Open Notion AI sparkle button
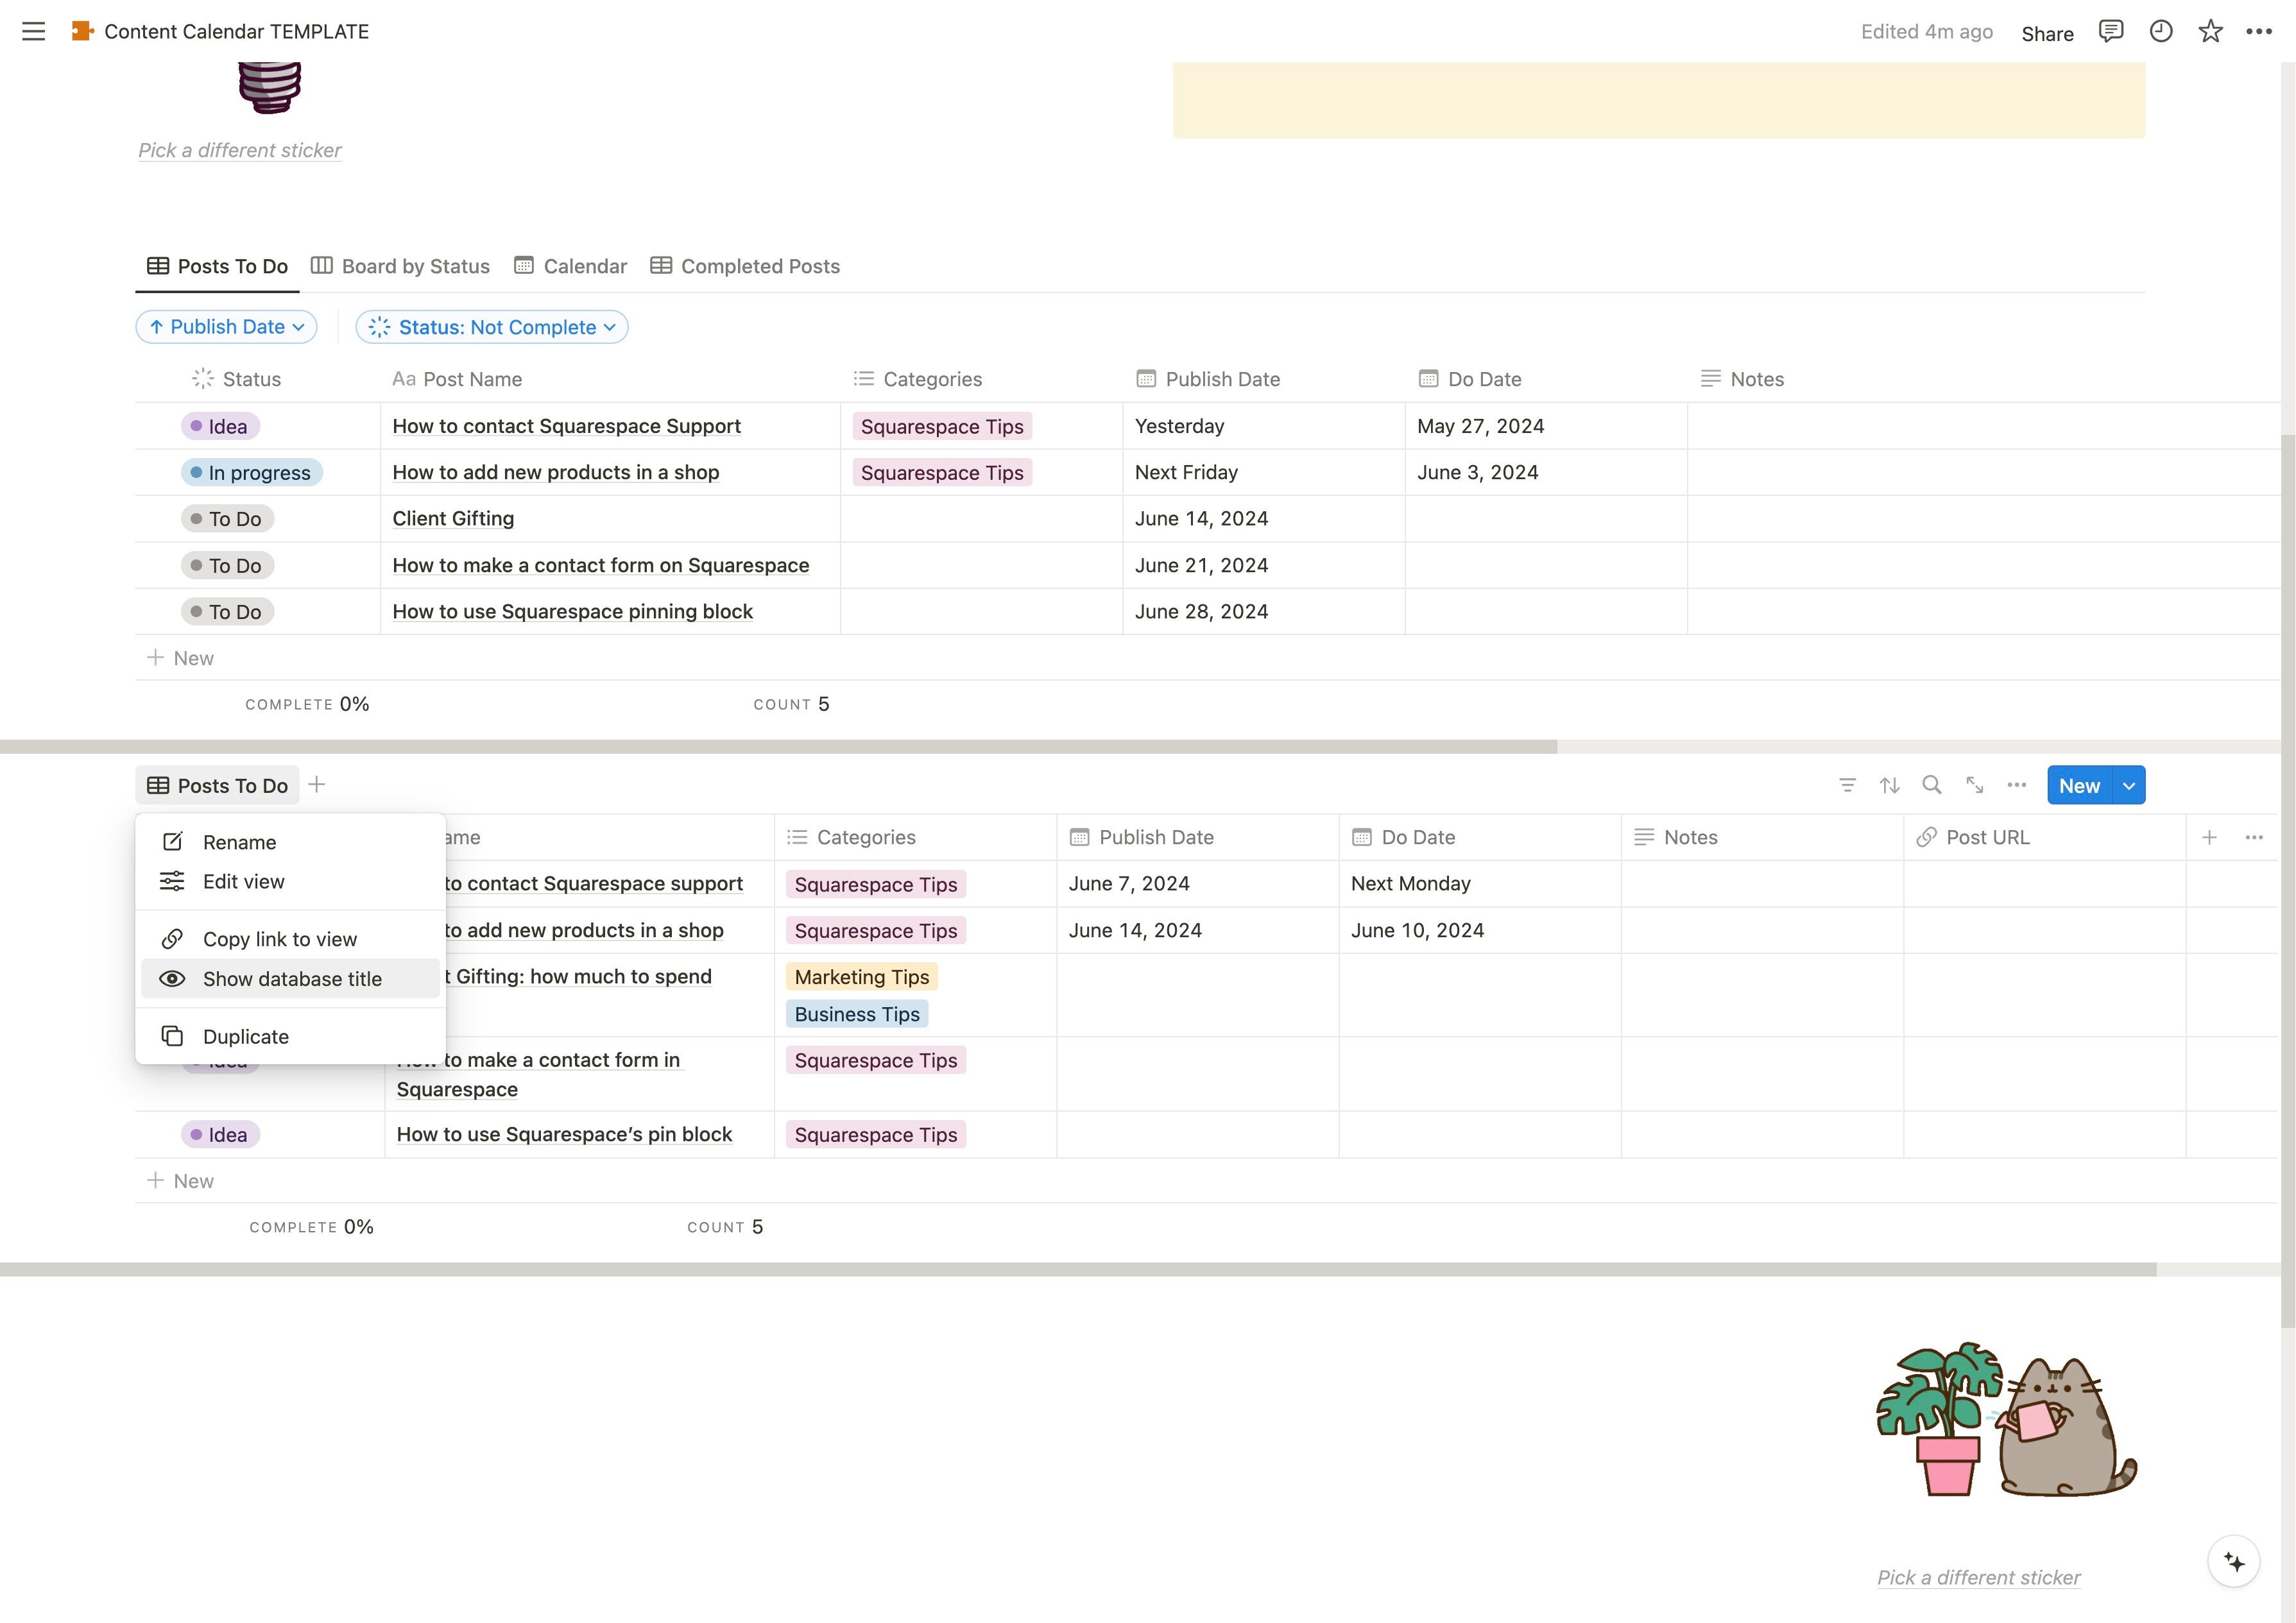Screen dimensions: 2296x1623 point(2234,1561)
